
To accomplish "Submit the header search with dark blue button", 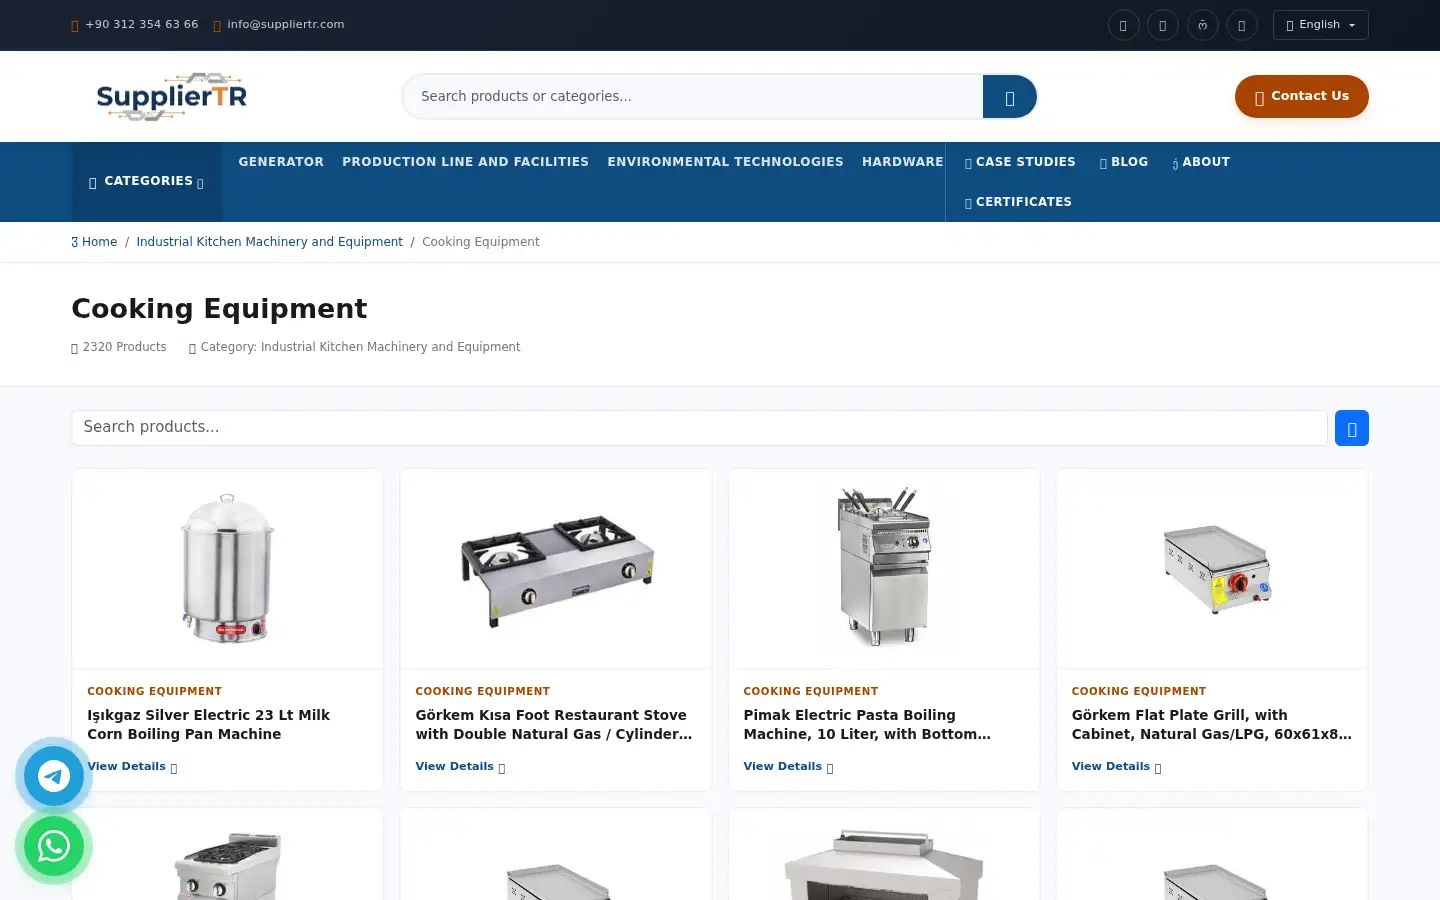I will [1010, 97].
